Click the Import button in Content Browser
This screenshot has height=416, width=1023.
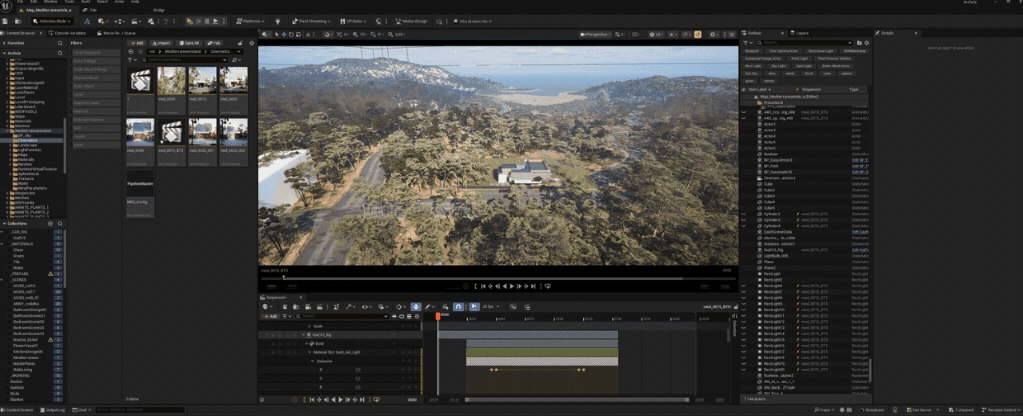click(163, 43)
